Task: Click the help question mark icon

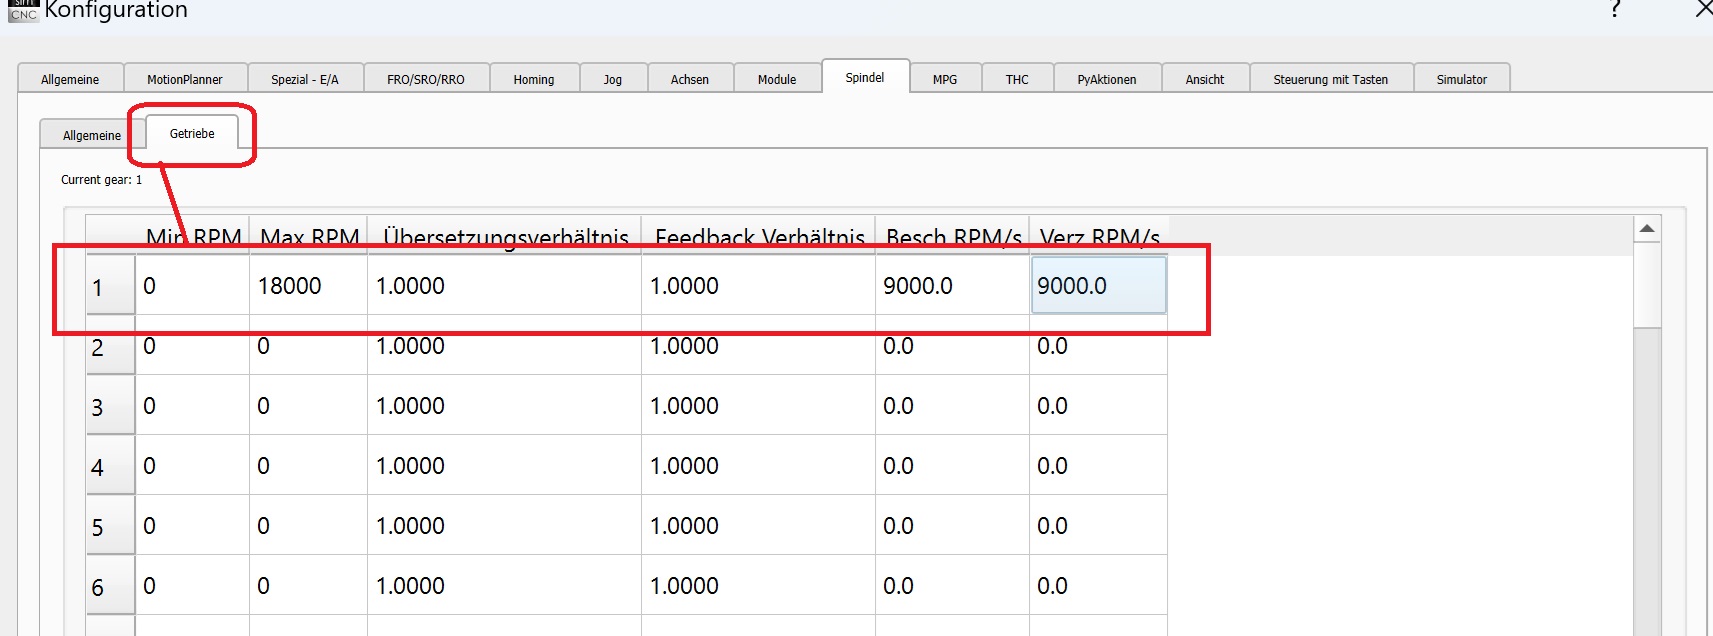Action: tap(1615, 10)
